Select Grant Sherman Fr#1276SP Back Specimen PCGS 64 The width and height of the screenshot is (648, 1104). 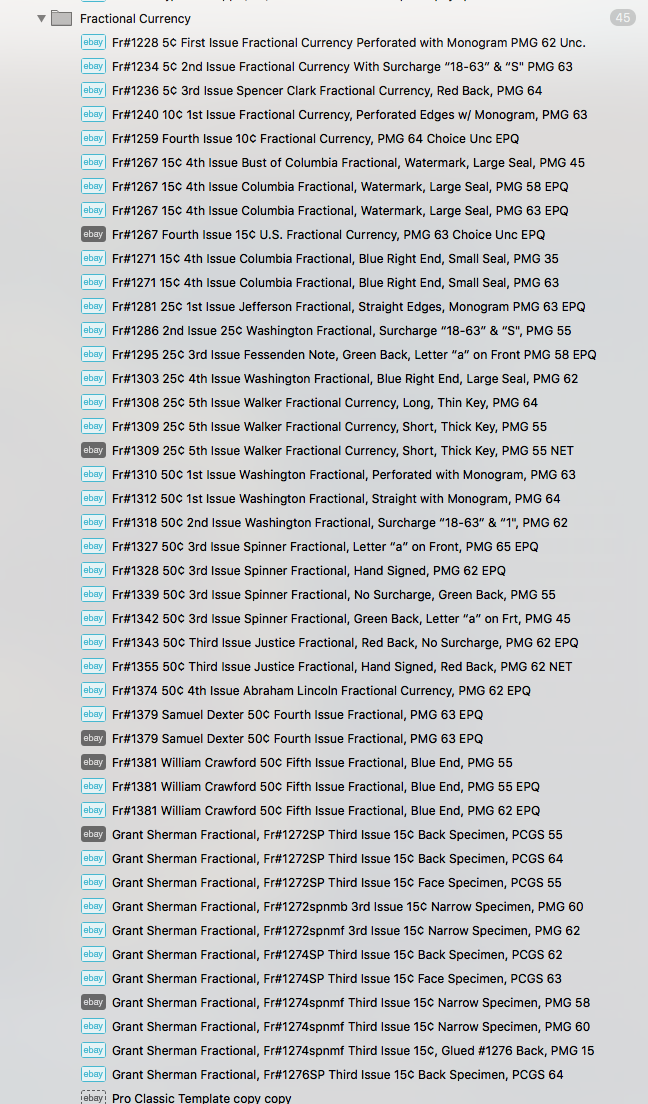point(337,1074)
